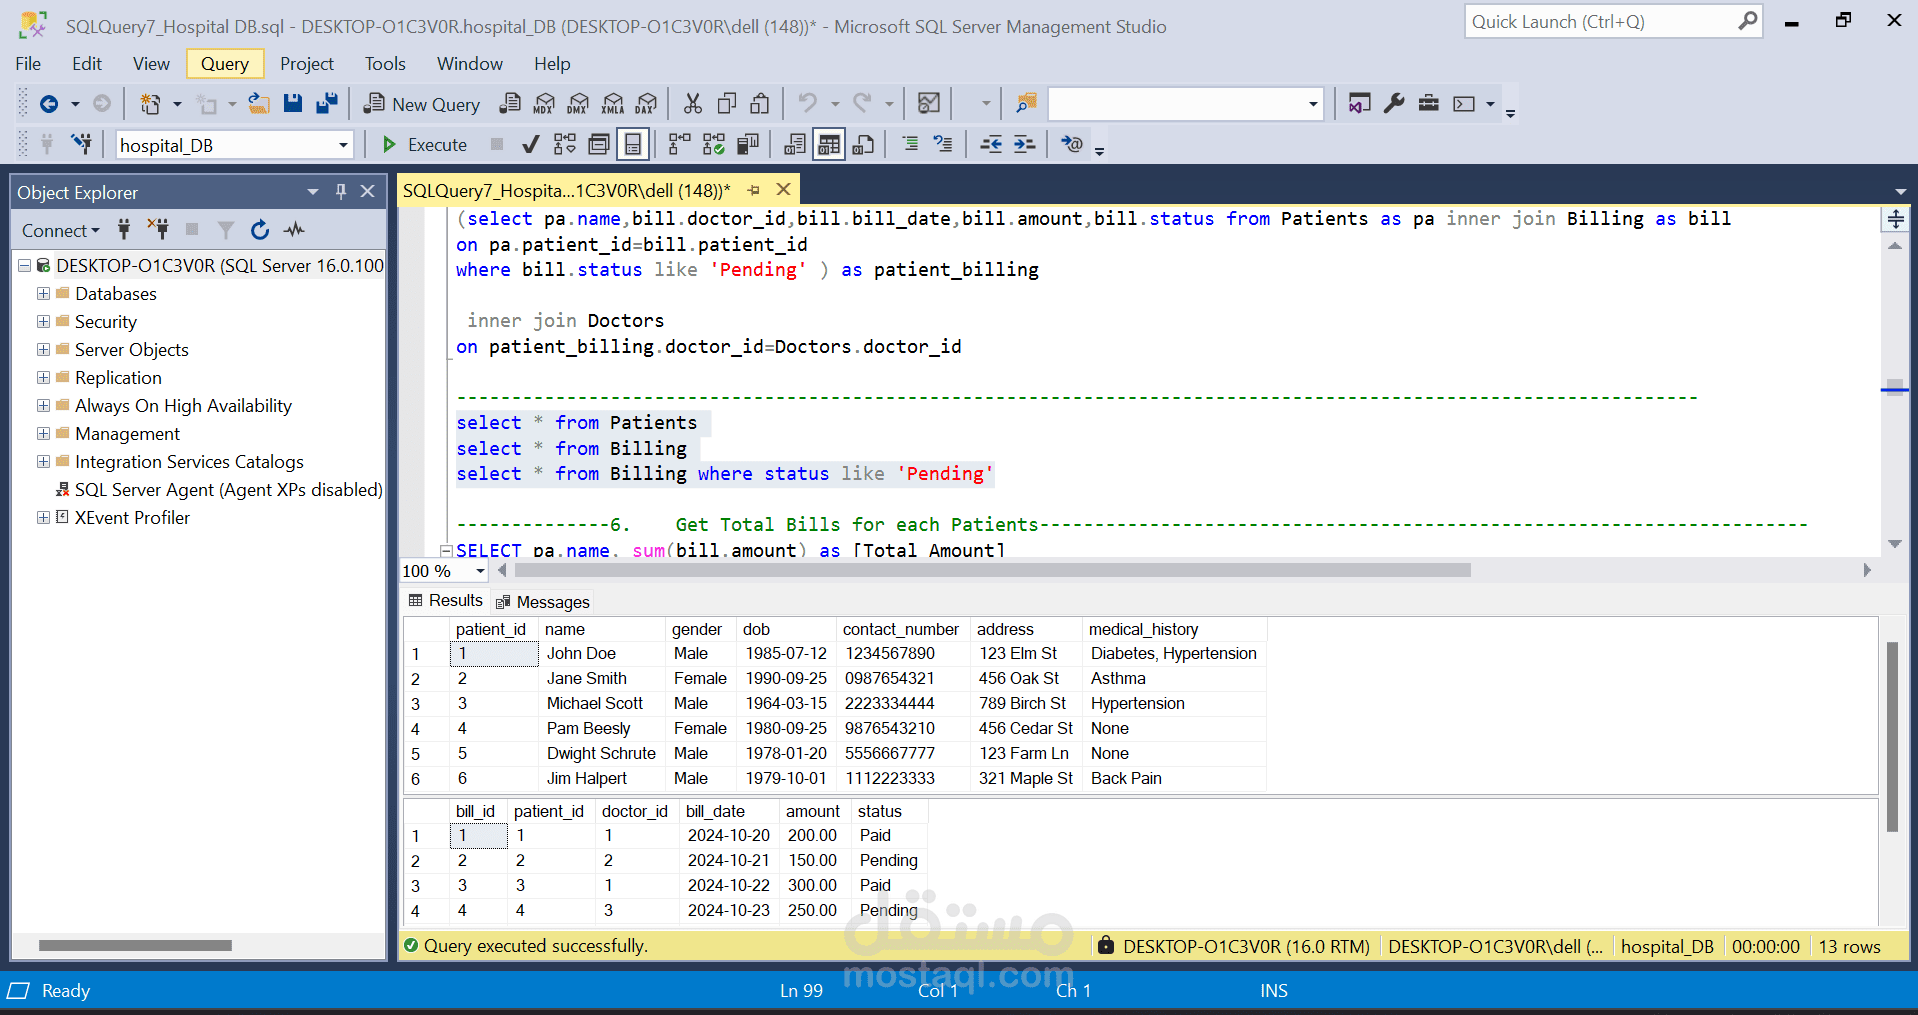This screenshot has width=1918, height=1015.
Task: Switch to the Results tab
Action: coord(446,601)
